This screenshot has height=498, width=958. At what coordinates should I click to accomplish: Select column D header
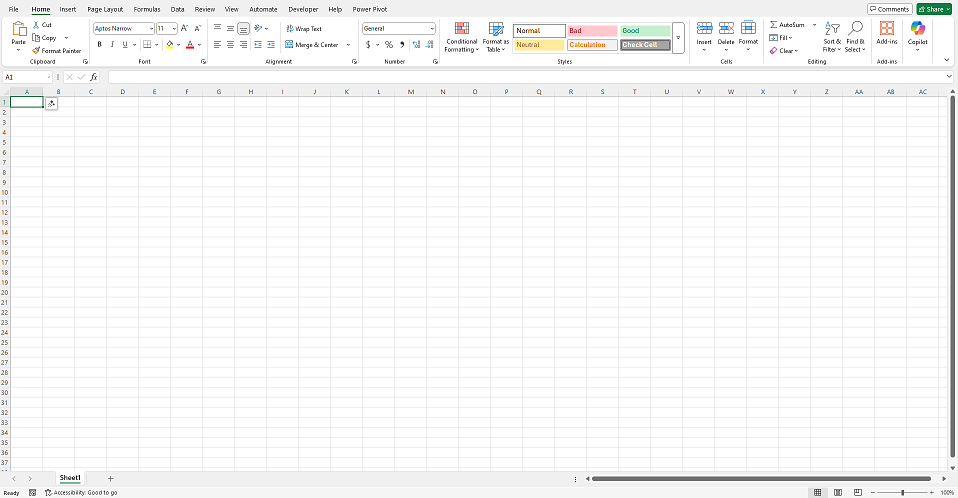[x=123, y=92]
